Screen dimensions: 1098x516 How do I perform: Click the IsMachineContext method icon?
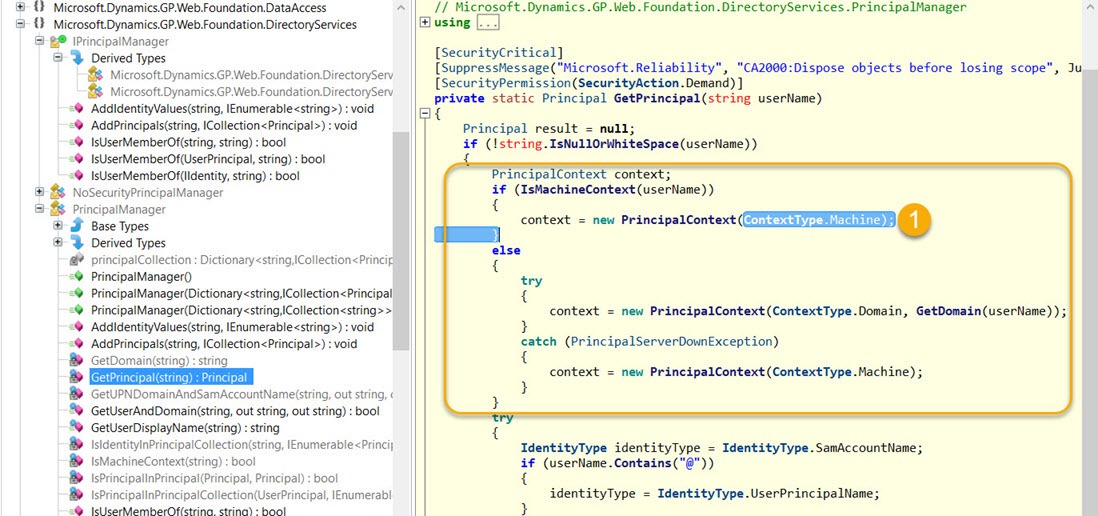pos(76,461)
